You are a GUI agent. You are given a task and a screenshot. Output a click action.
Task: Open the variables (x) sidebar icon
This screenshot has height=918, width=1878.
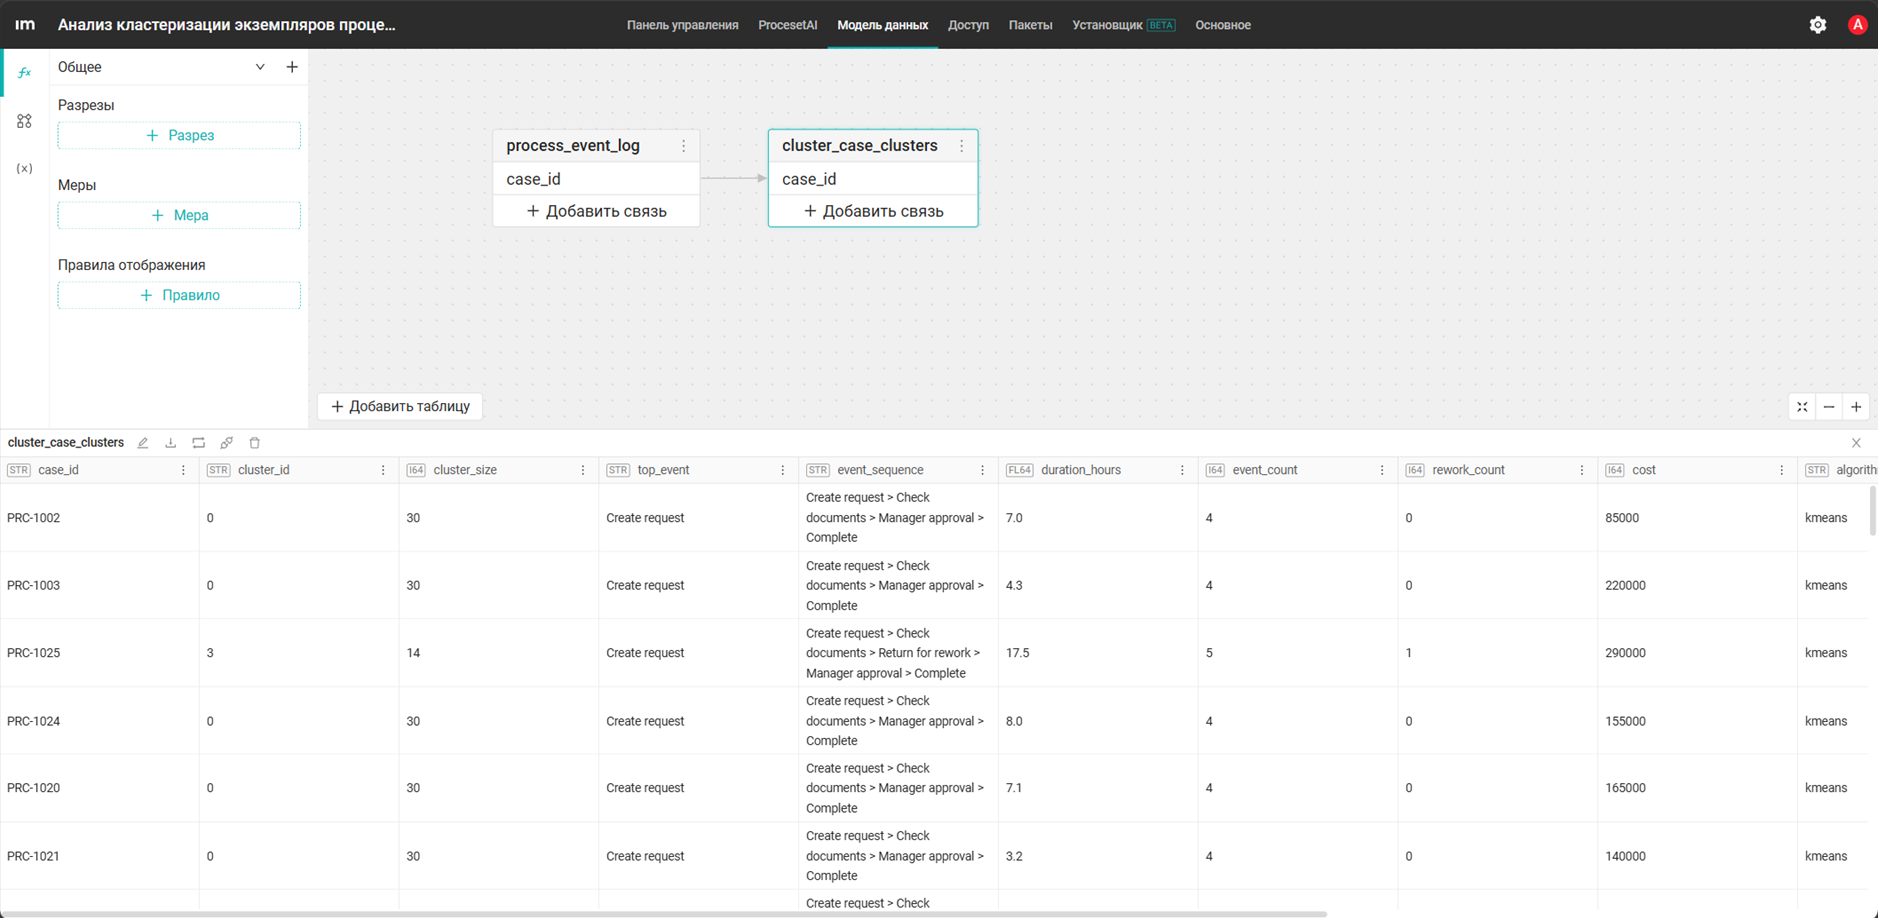(25, 168)
